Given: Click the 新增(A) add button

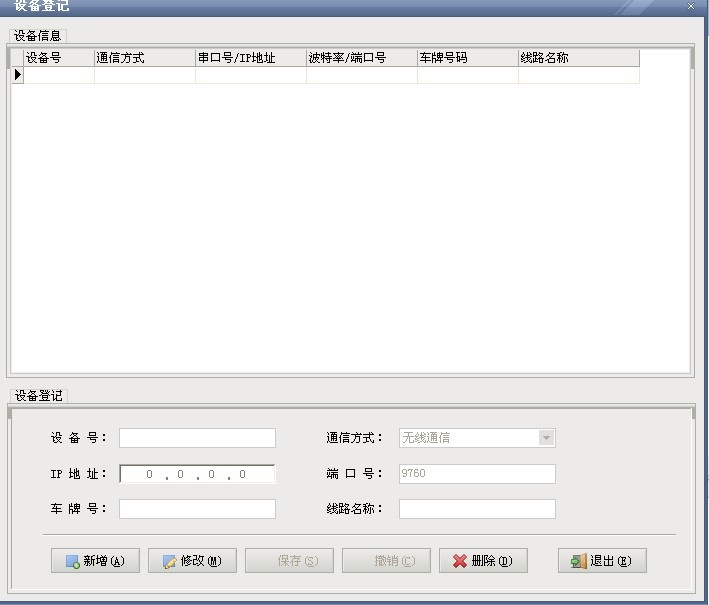Looking at the screenshot, I should pos(95,561).
